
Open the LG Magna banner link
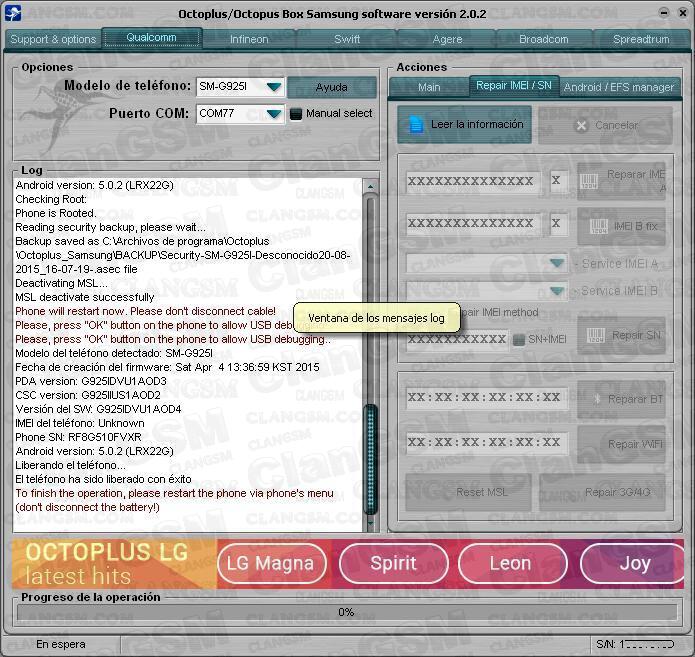[272, 564]
